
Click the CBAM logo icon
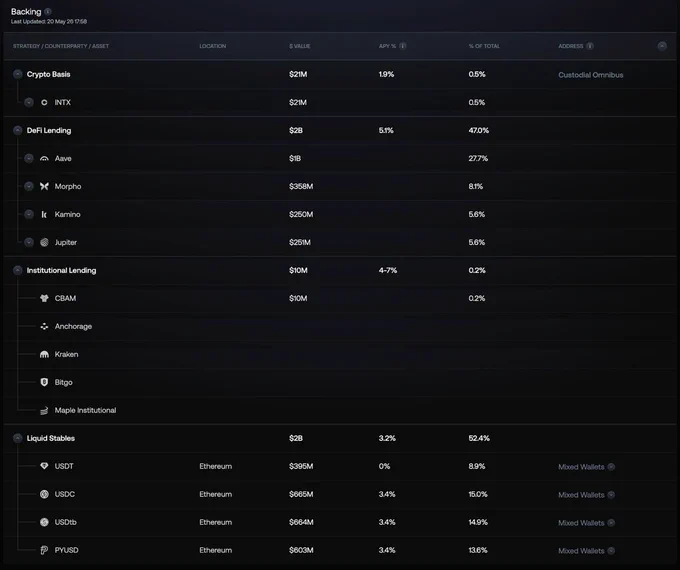click(x=44, y=298)
